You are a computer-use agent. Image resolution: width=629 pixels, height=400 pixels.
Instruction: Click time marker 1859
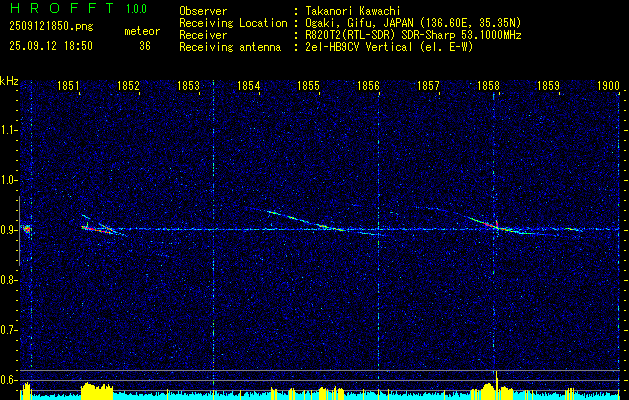click(548, 86)
